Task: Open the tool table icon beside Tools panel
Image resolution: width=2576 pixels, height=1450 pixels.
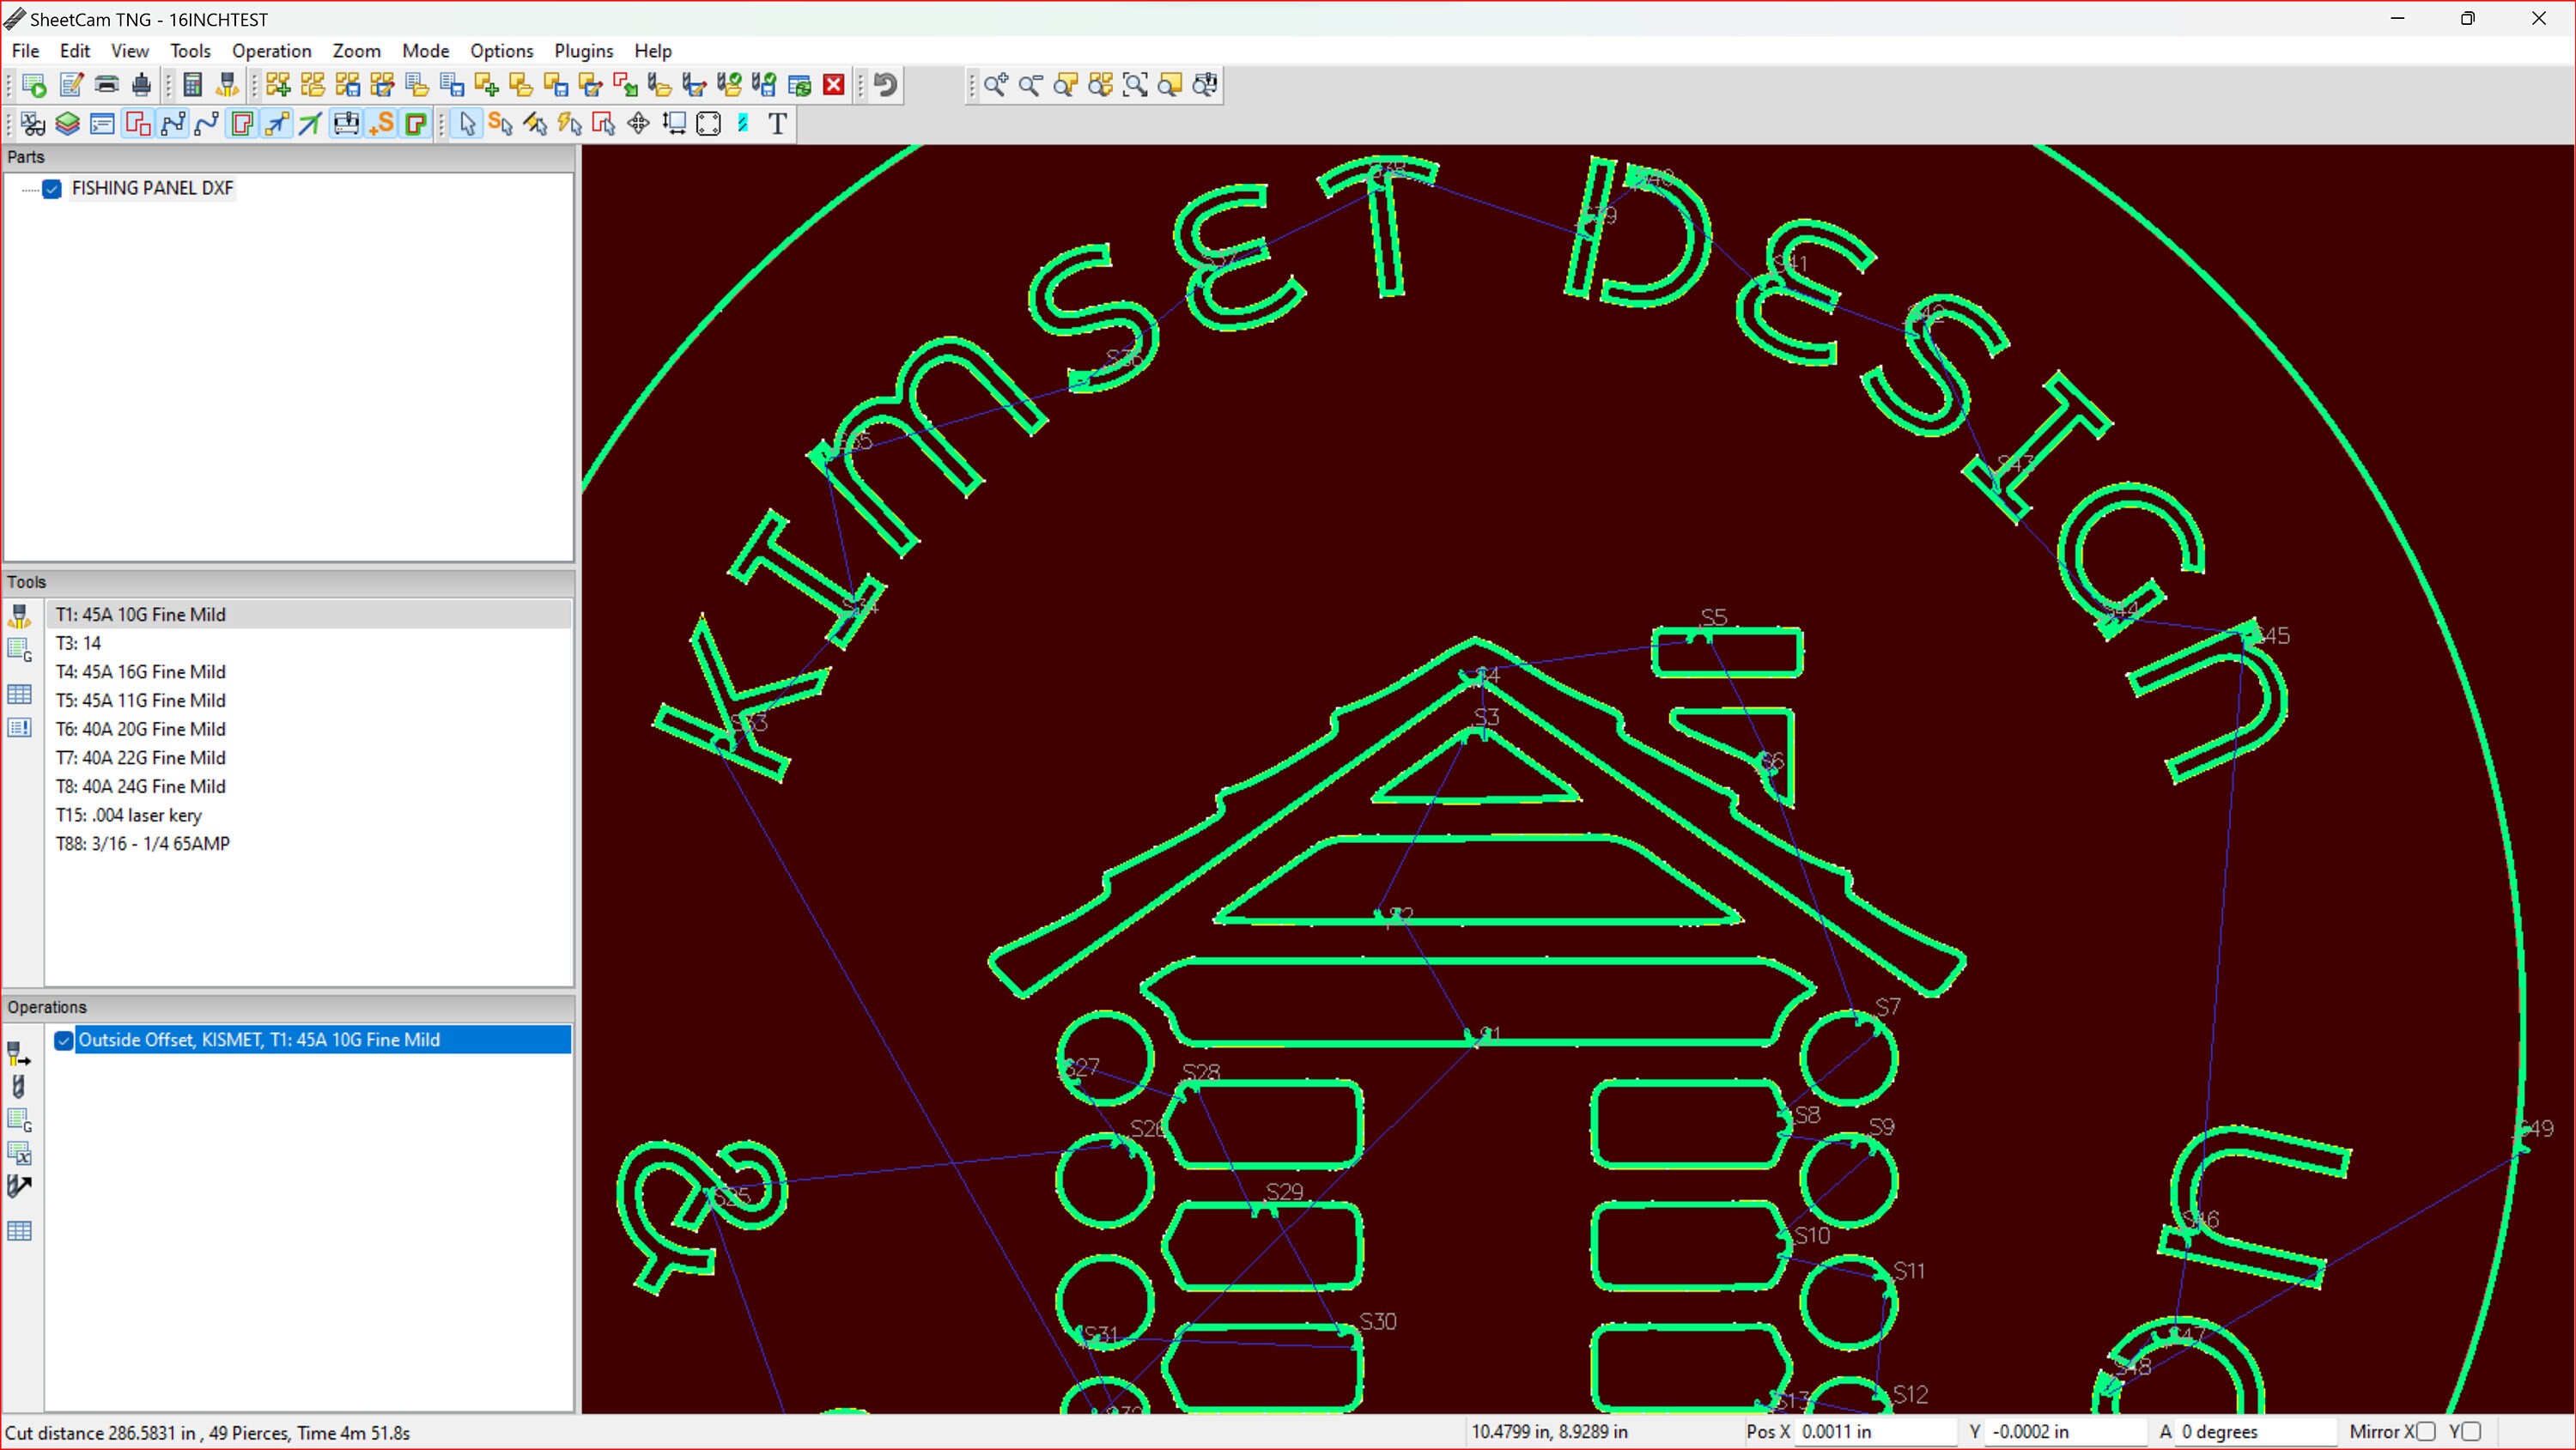Action: 19,694
